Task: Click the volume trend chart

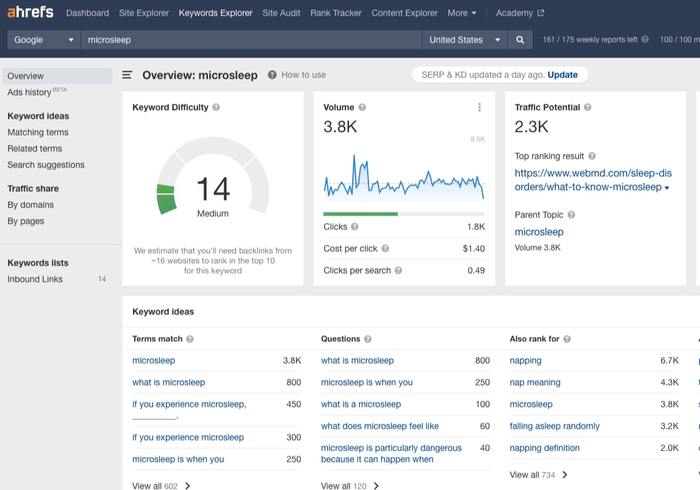Action: tap(404, 176)
